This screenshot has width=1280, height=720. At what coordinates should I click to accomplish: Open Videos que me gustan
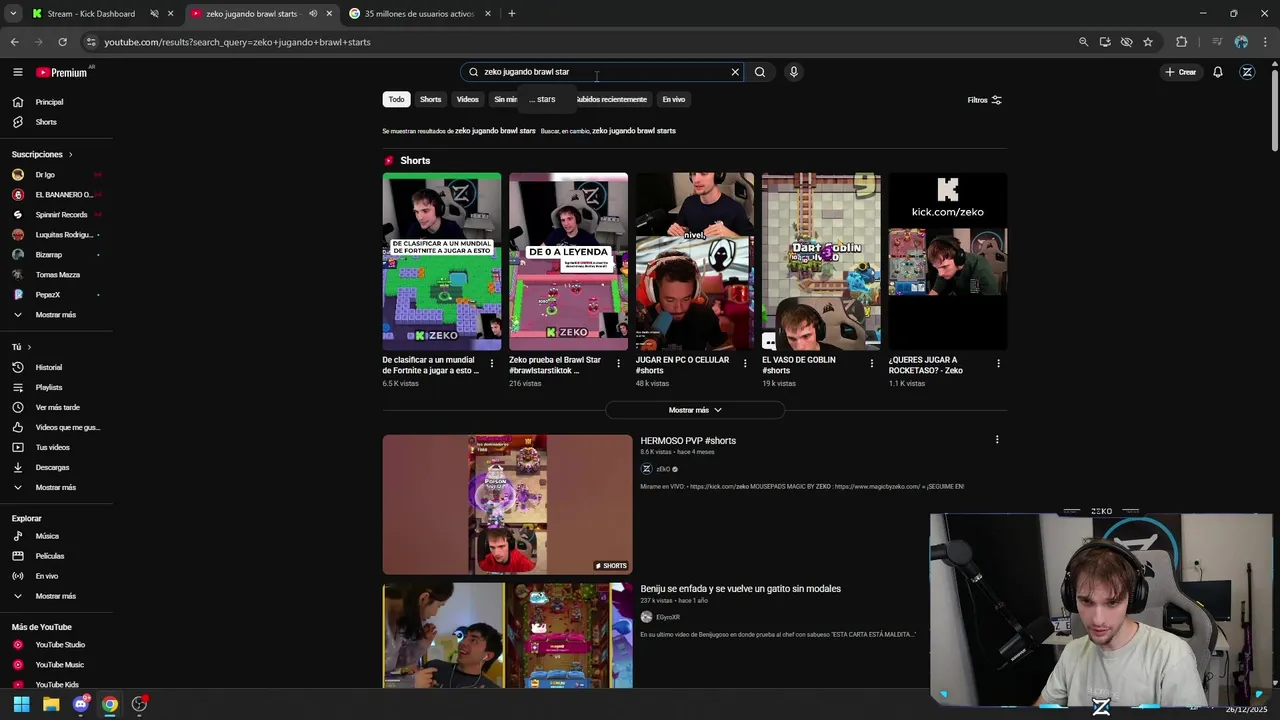[x=68, y=427]
